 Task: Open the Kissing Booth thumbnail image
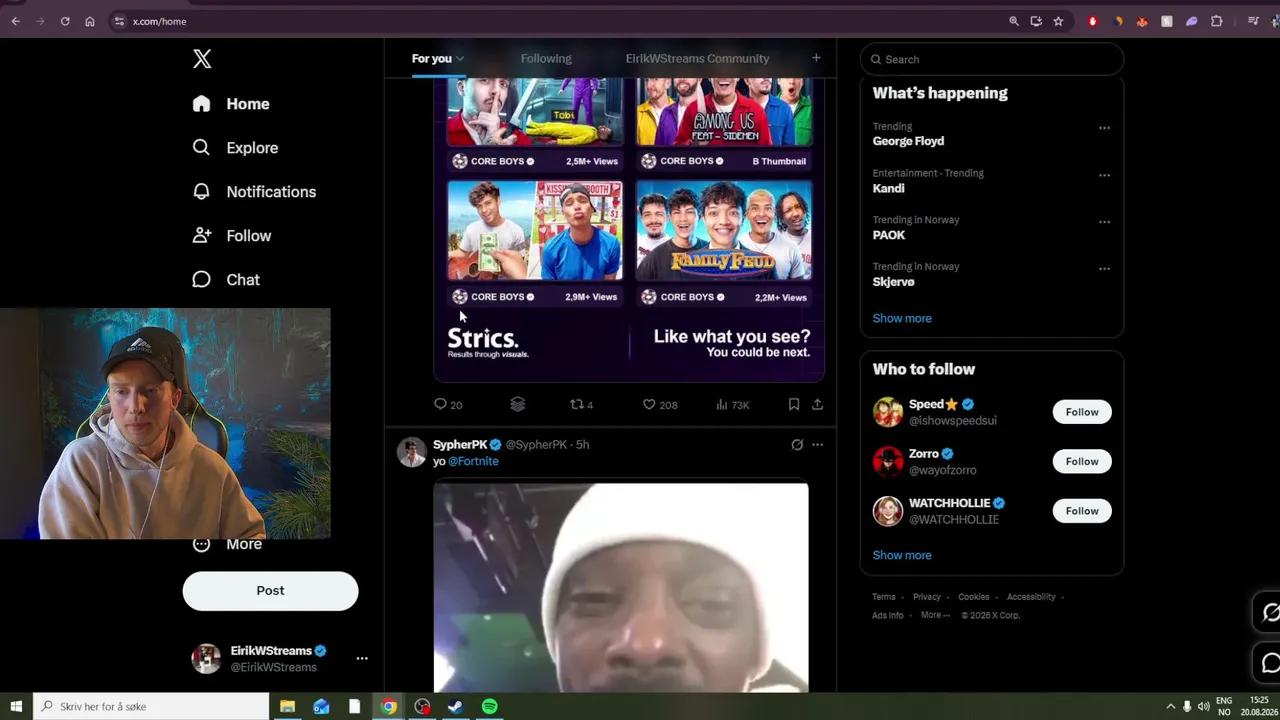click(x=535, y=231)
